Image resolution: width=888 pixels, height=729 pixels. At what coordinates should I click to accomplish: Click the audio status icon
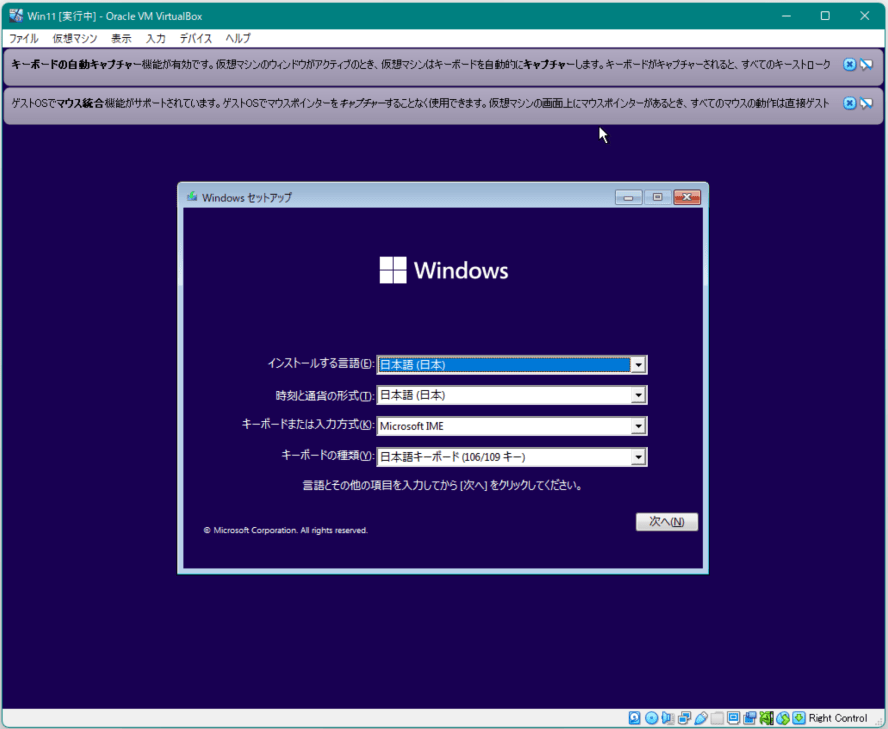tap(668, 718)
